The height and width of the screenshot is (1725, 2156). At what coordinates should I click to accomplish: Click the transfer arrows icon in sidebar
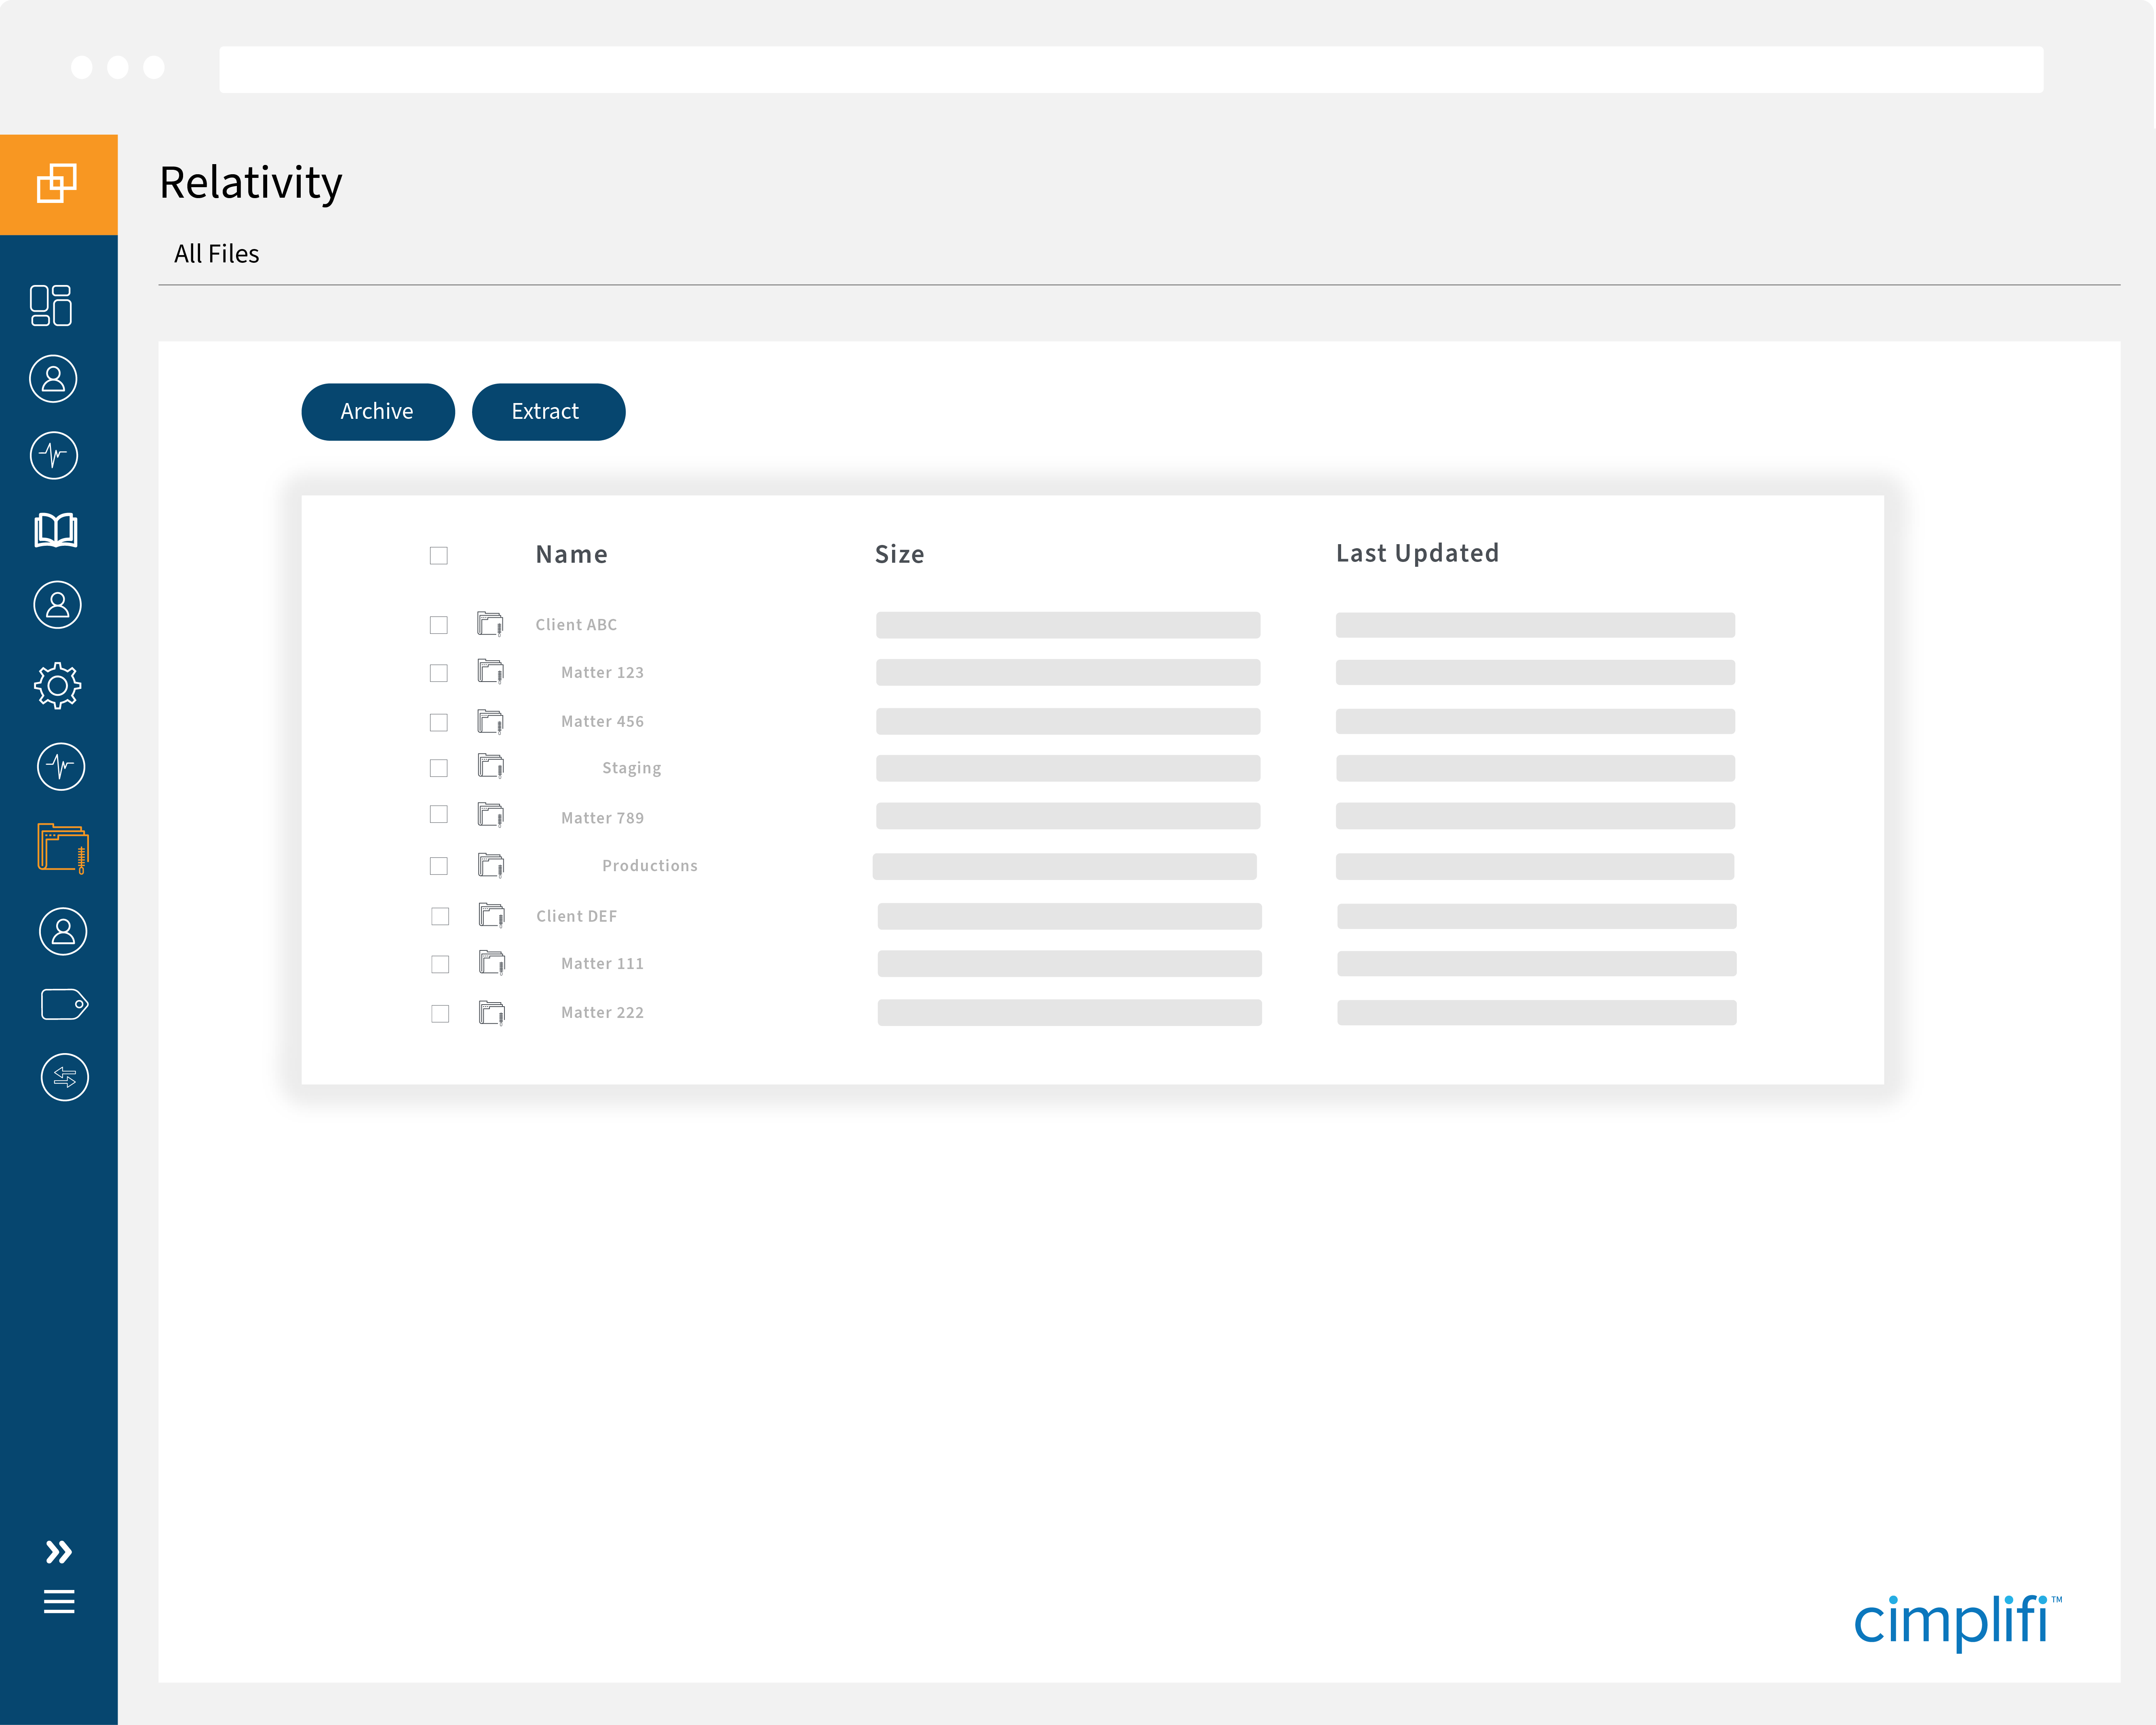point(65,1077)
